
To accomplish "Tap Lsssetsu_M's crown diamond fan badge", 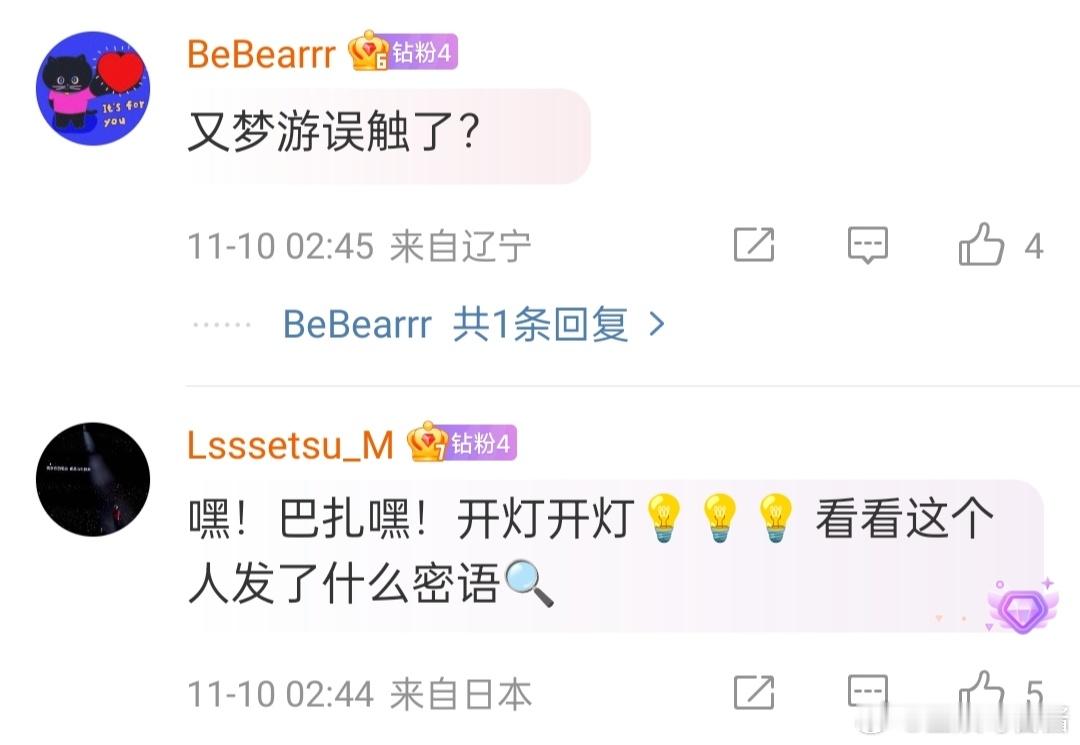I will [x=461, y=443].
